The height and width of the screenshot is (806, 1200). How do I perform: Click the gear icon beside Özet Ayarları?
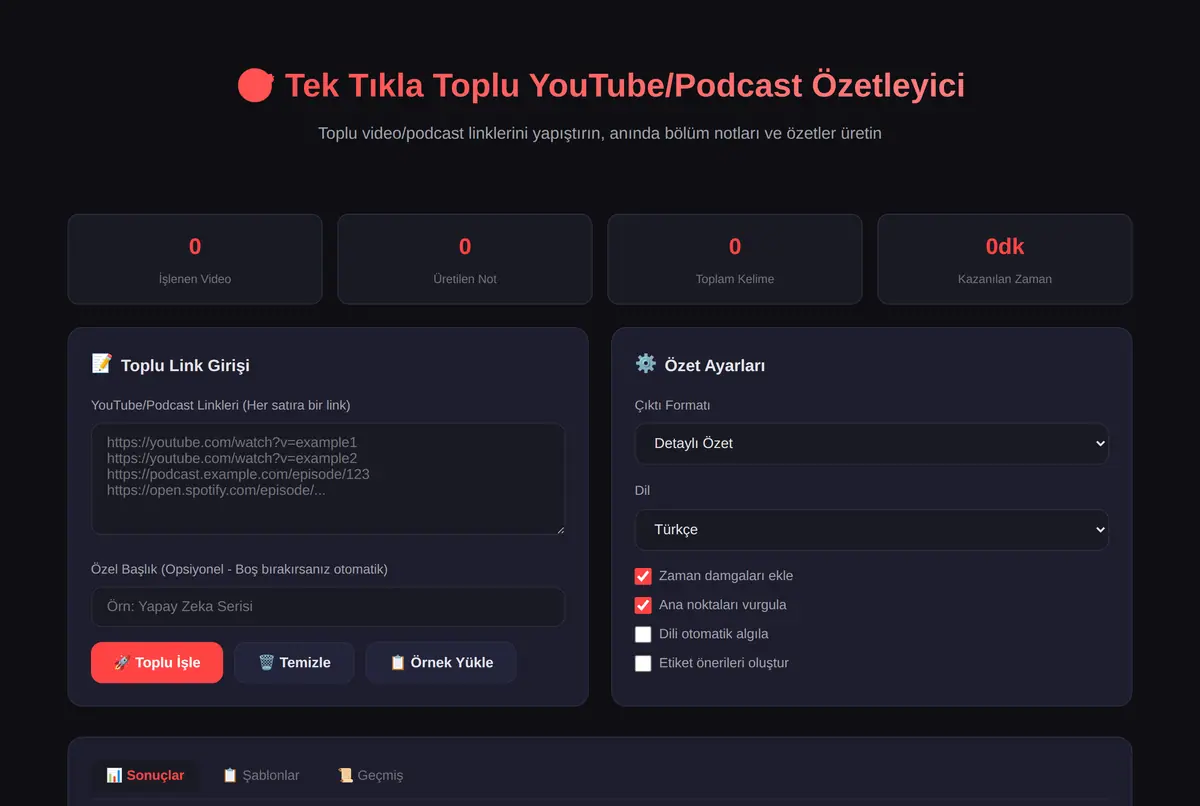click(x=645, y=364)
